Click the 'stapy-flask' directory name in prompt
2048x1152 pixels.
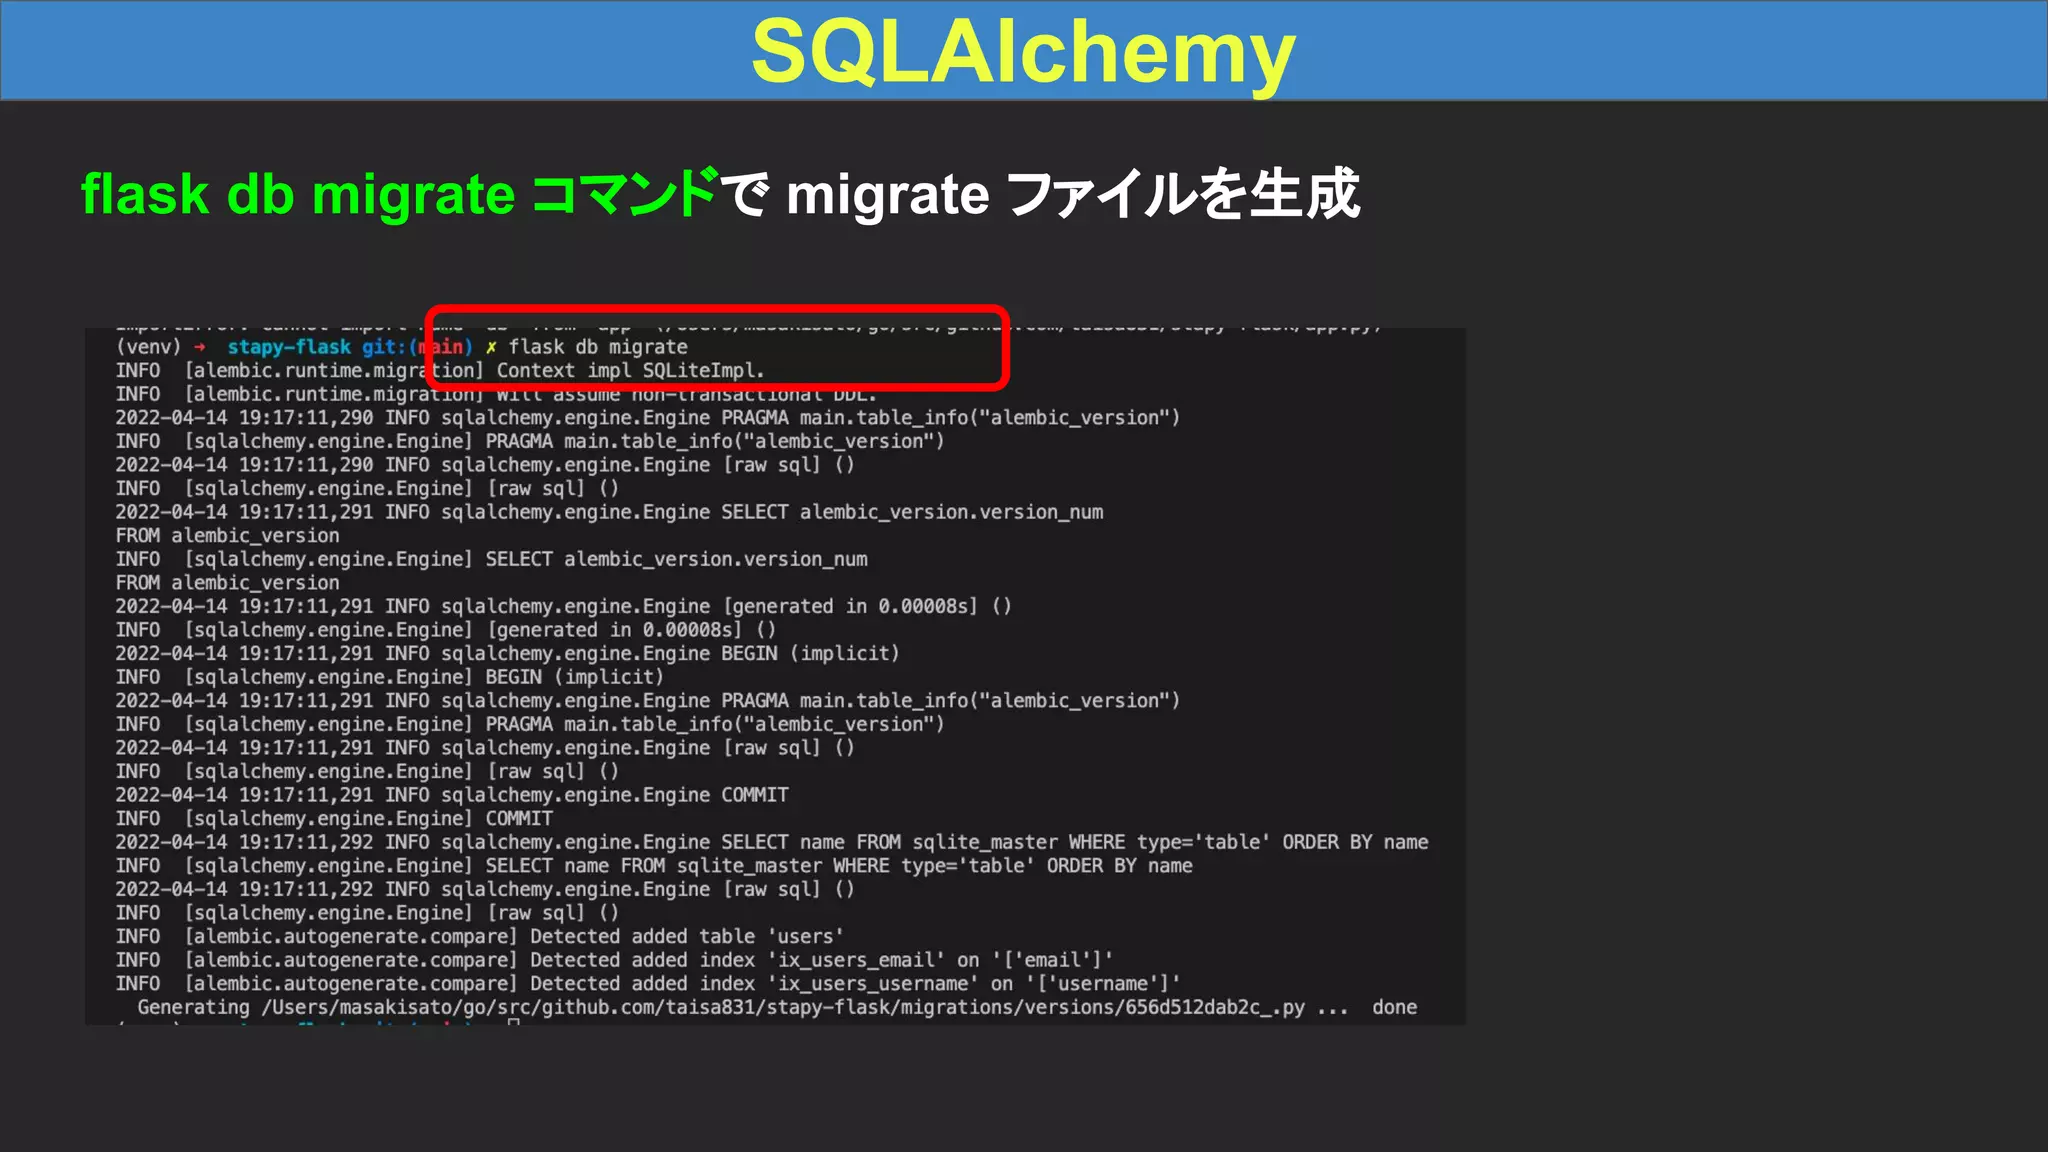[x=289, y=347]
